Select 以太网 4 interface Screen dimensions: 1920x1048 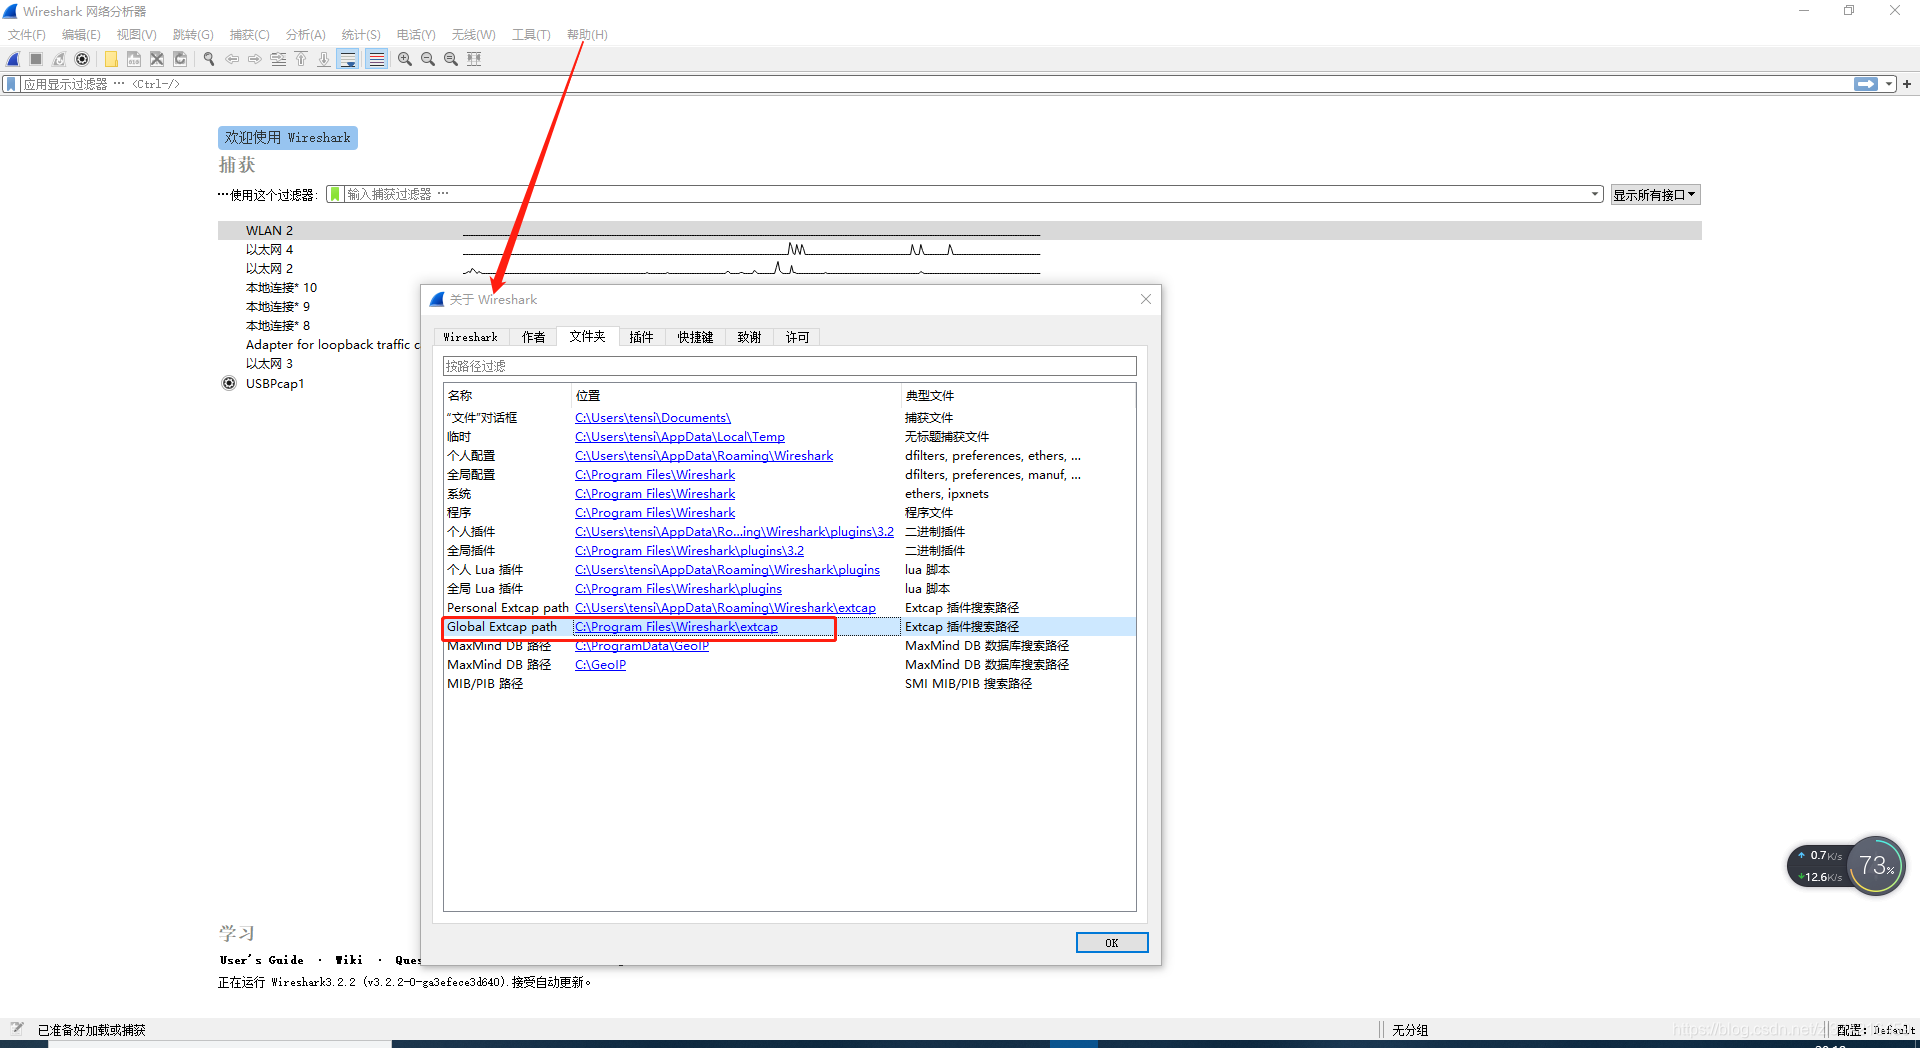tap(269, 250)
